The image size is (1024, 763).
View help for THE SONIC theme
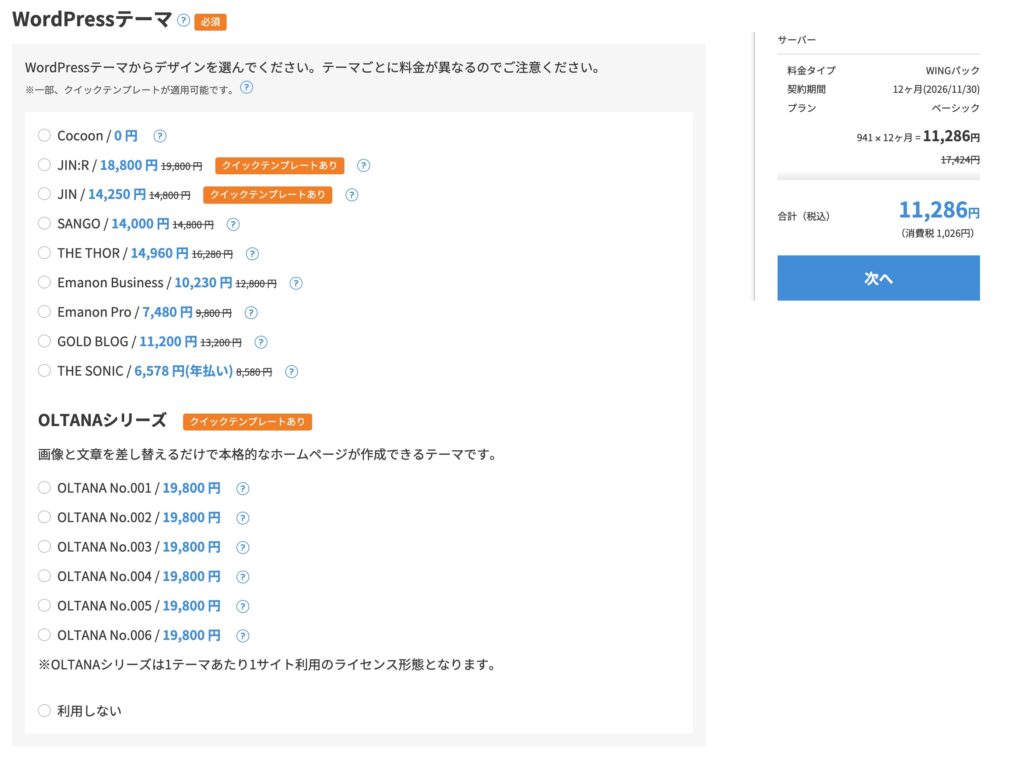(x=291, y=371)
